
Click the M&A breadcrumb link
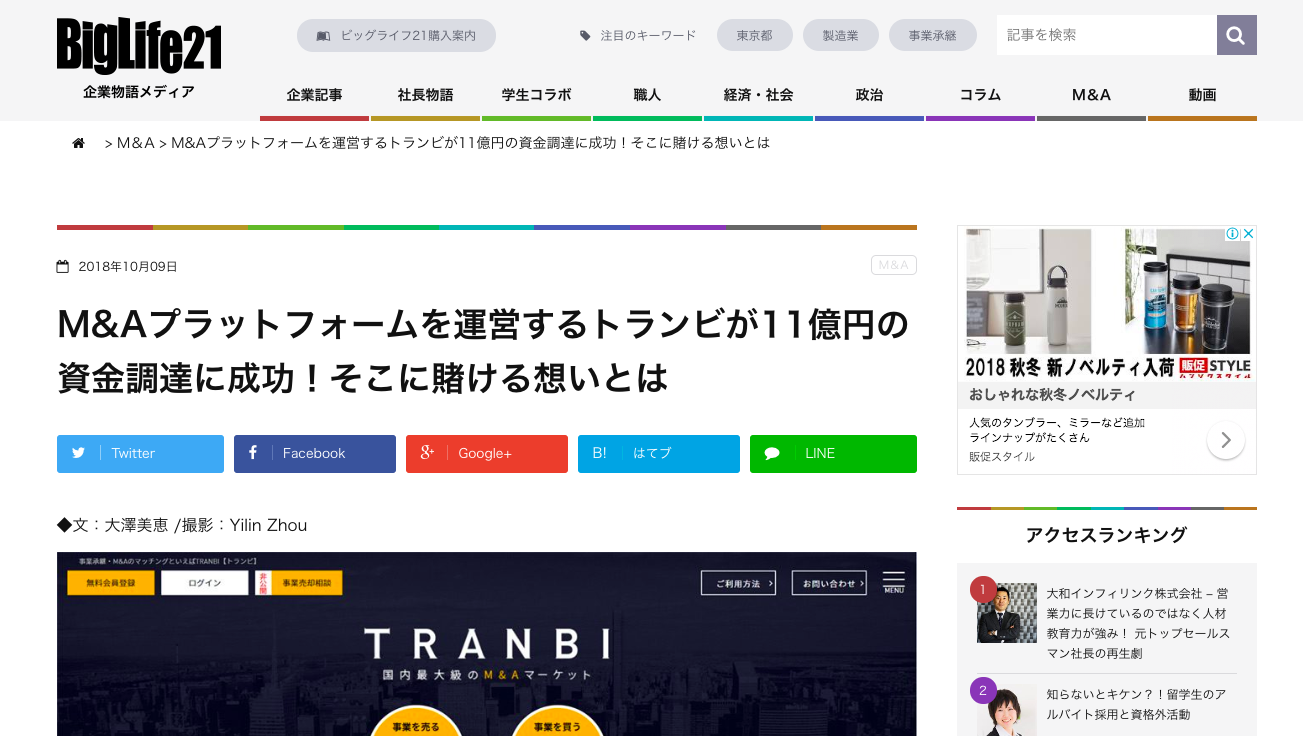point(135,143)
